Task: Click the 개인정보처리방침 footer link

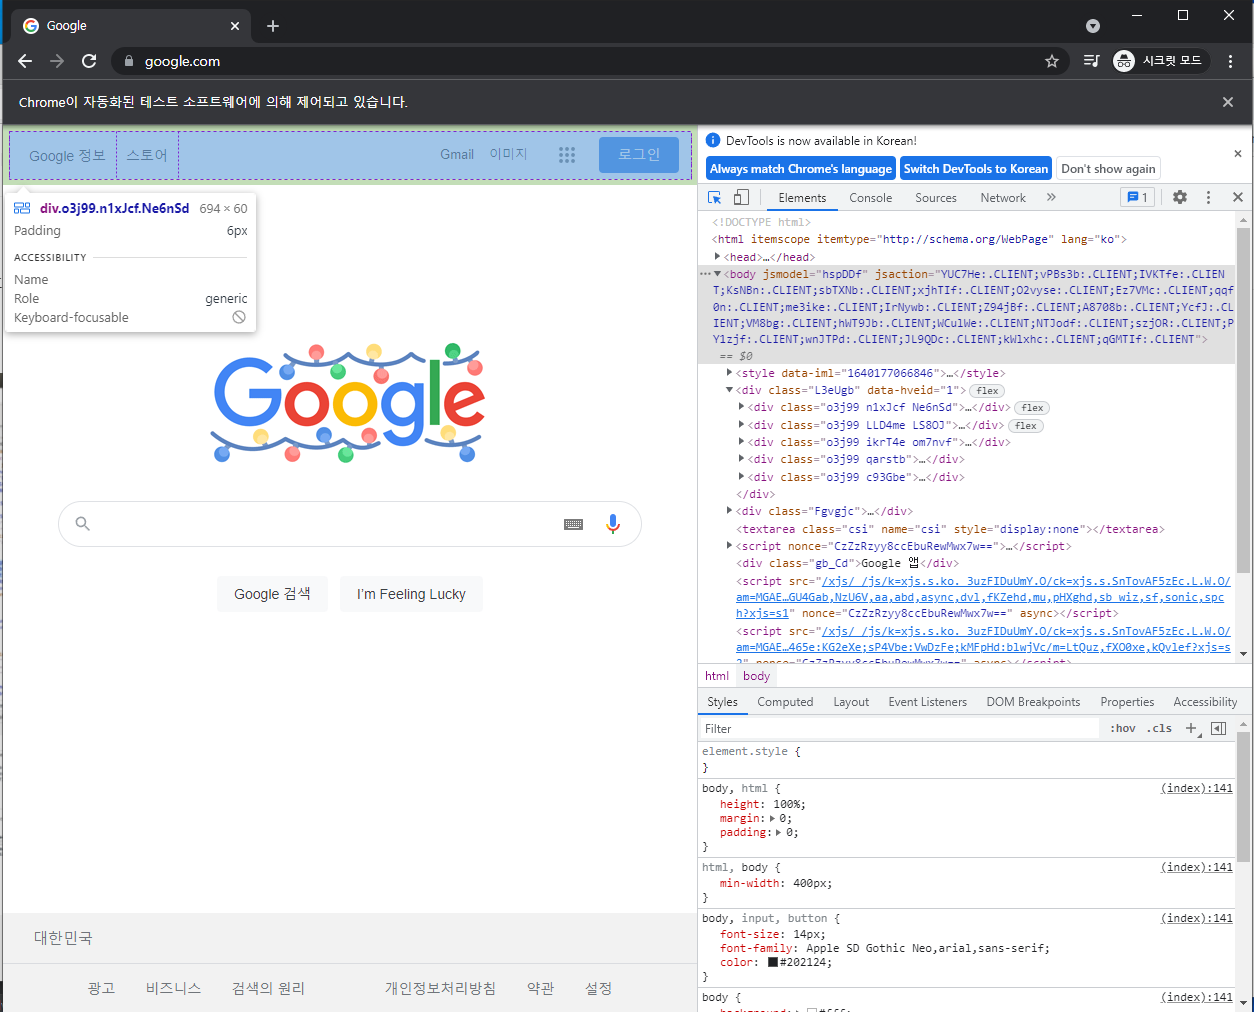Action: click(x=440, y=988)
